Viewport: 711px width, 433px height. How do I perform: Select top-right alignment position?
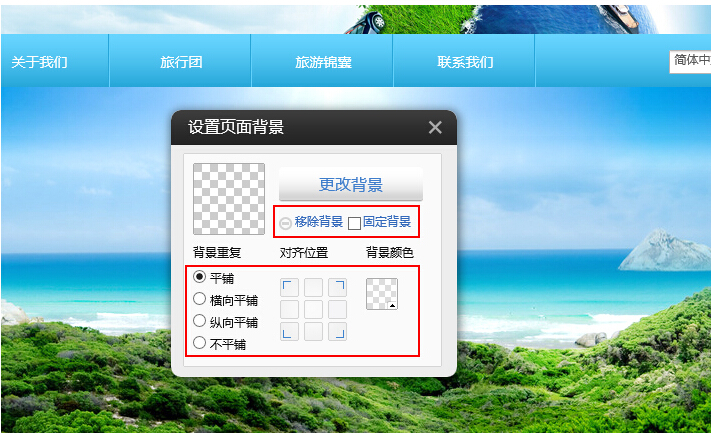tap(337, 287)
